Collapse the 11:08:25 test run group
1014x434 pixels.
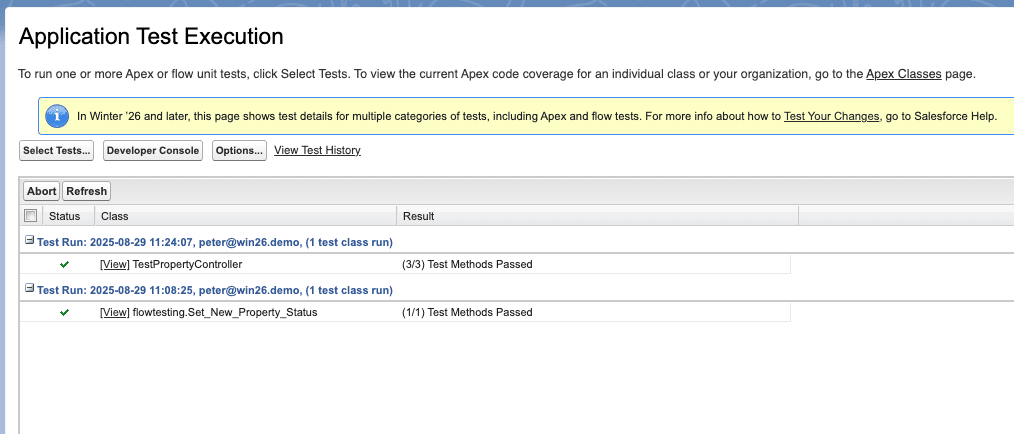[29, 290]
